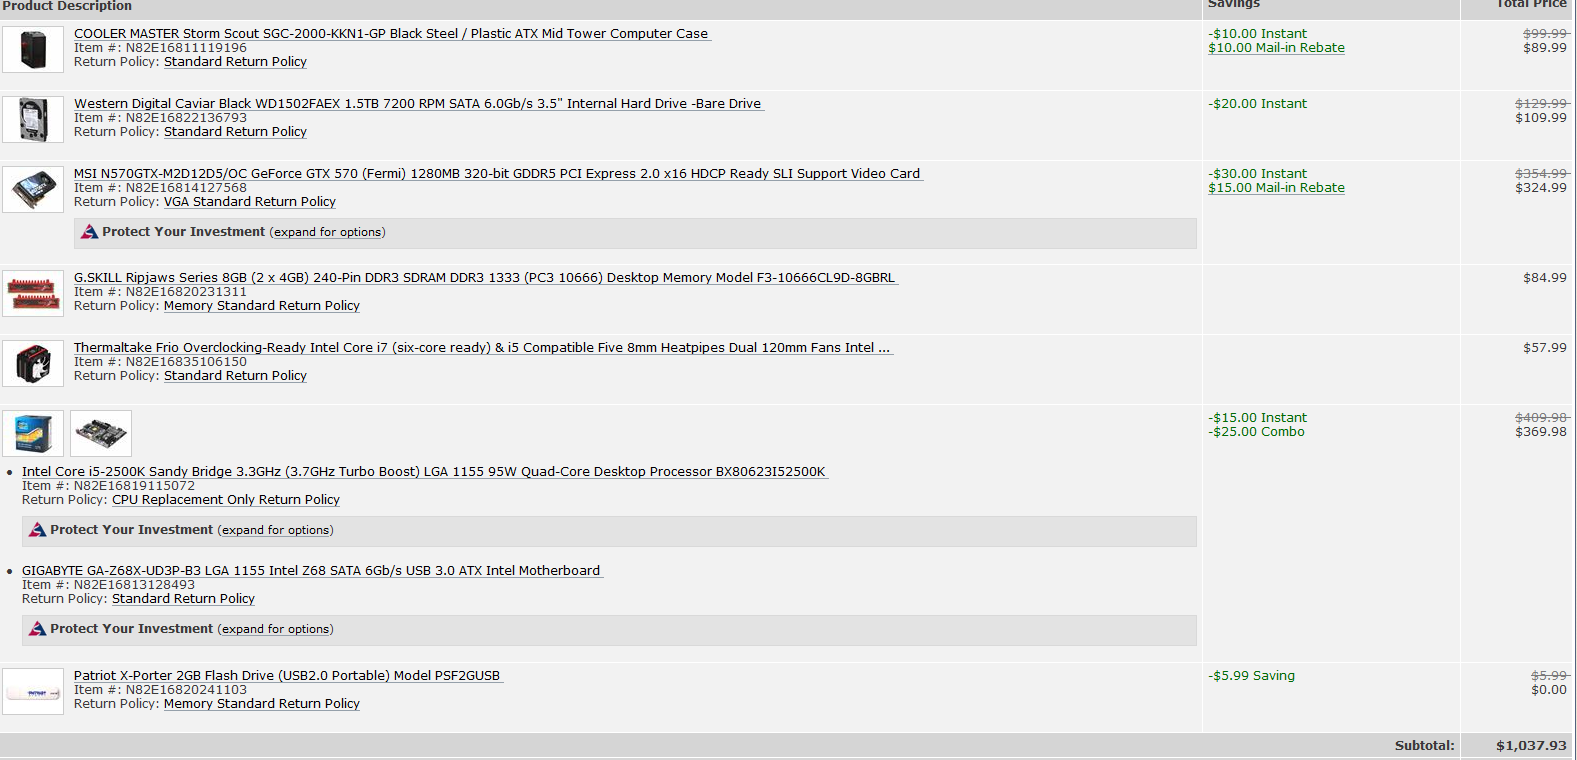Open the COOLER MASTER Storm Scout product link
The width and height of the screenshot is (1577, 760).
tap(390, 33)
